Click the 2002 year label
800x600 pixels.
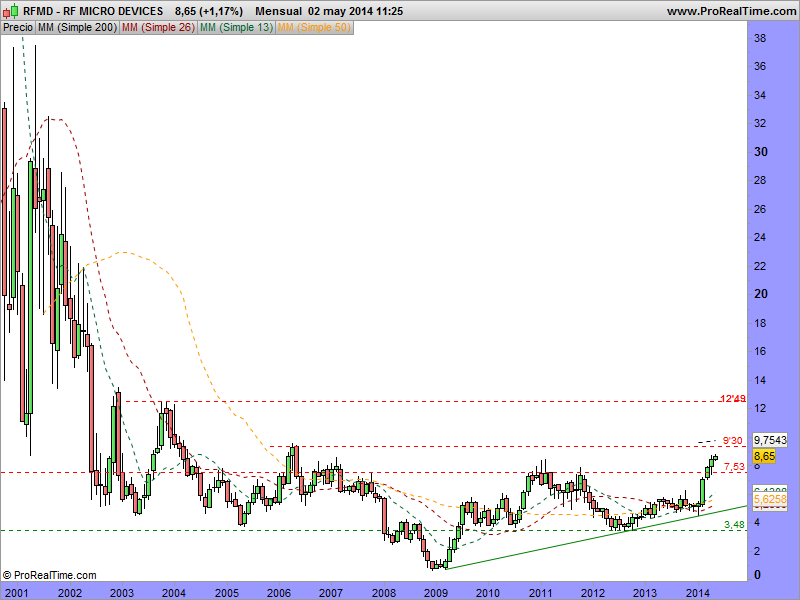(x=69, y=593)
